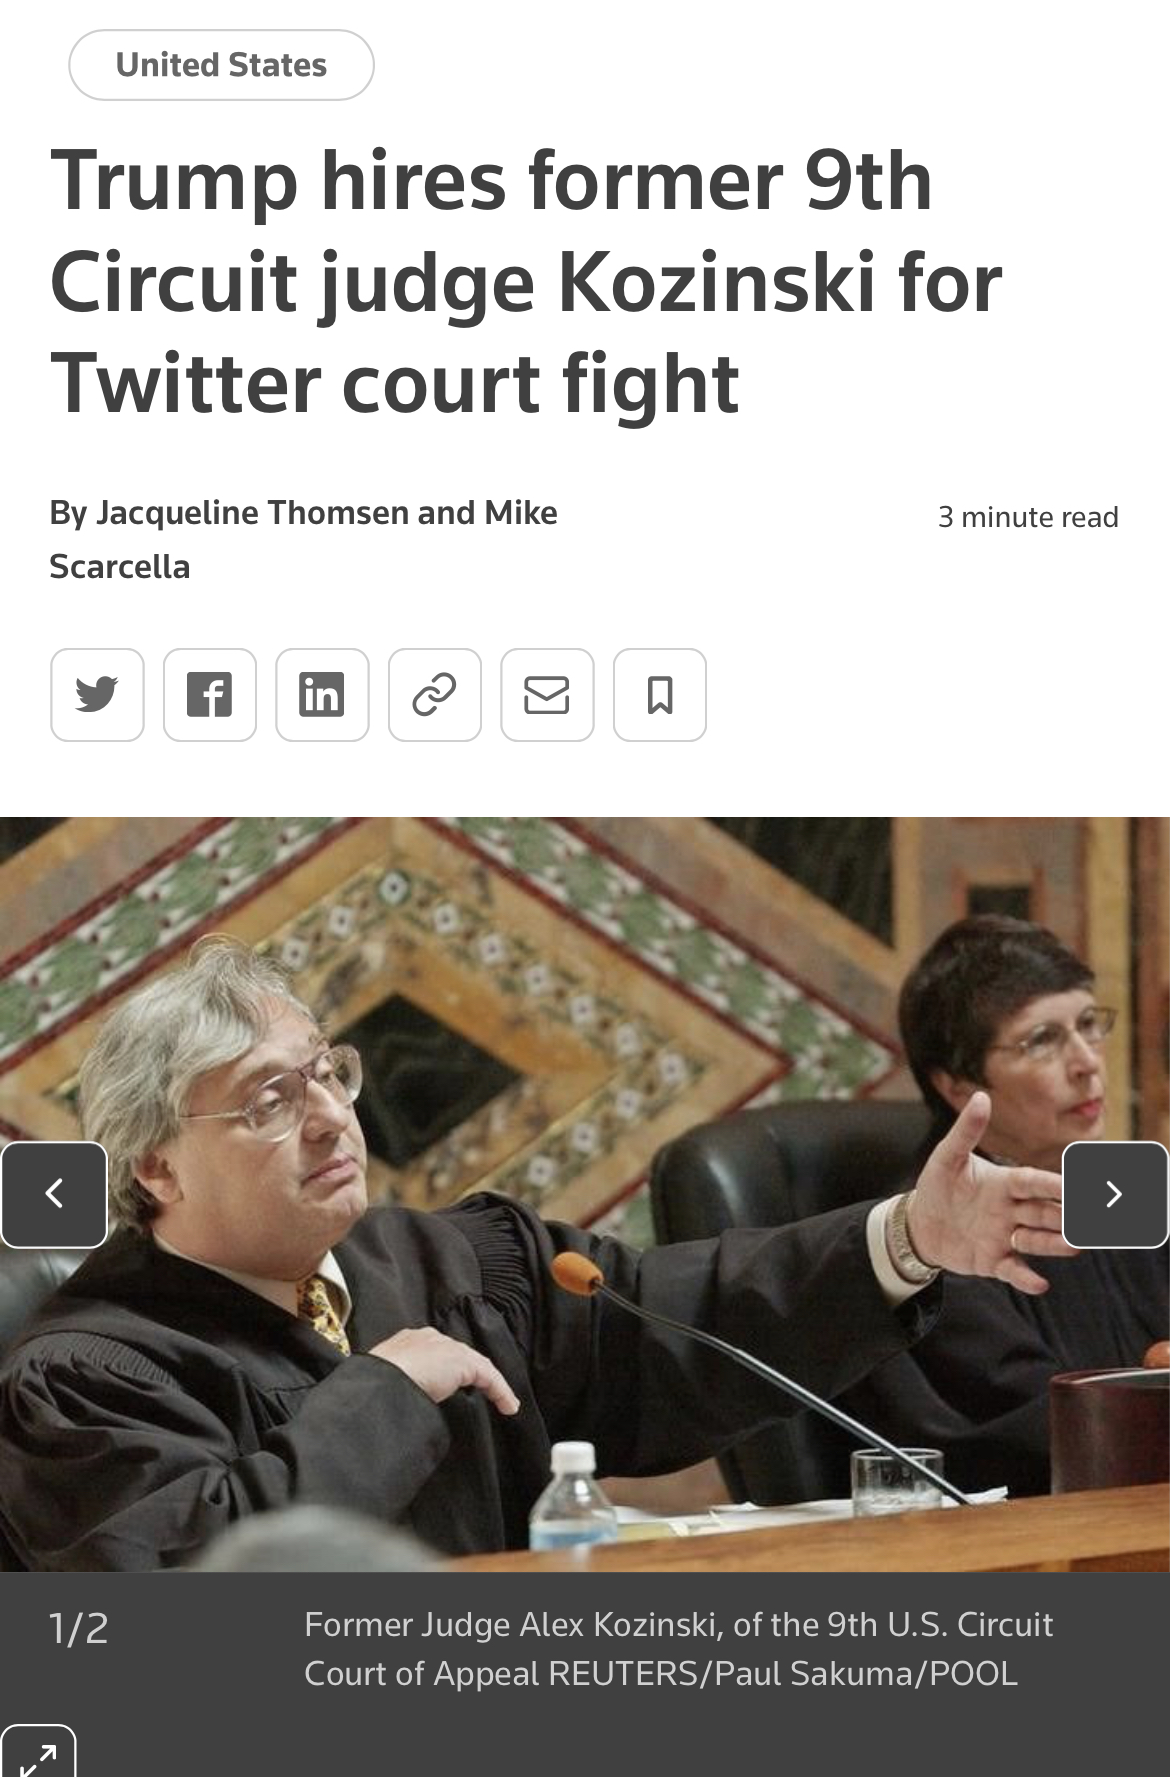Expand photo to fullscreen
This screenshot has height=1777, width=1170.
click(38, 1752)
